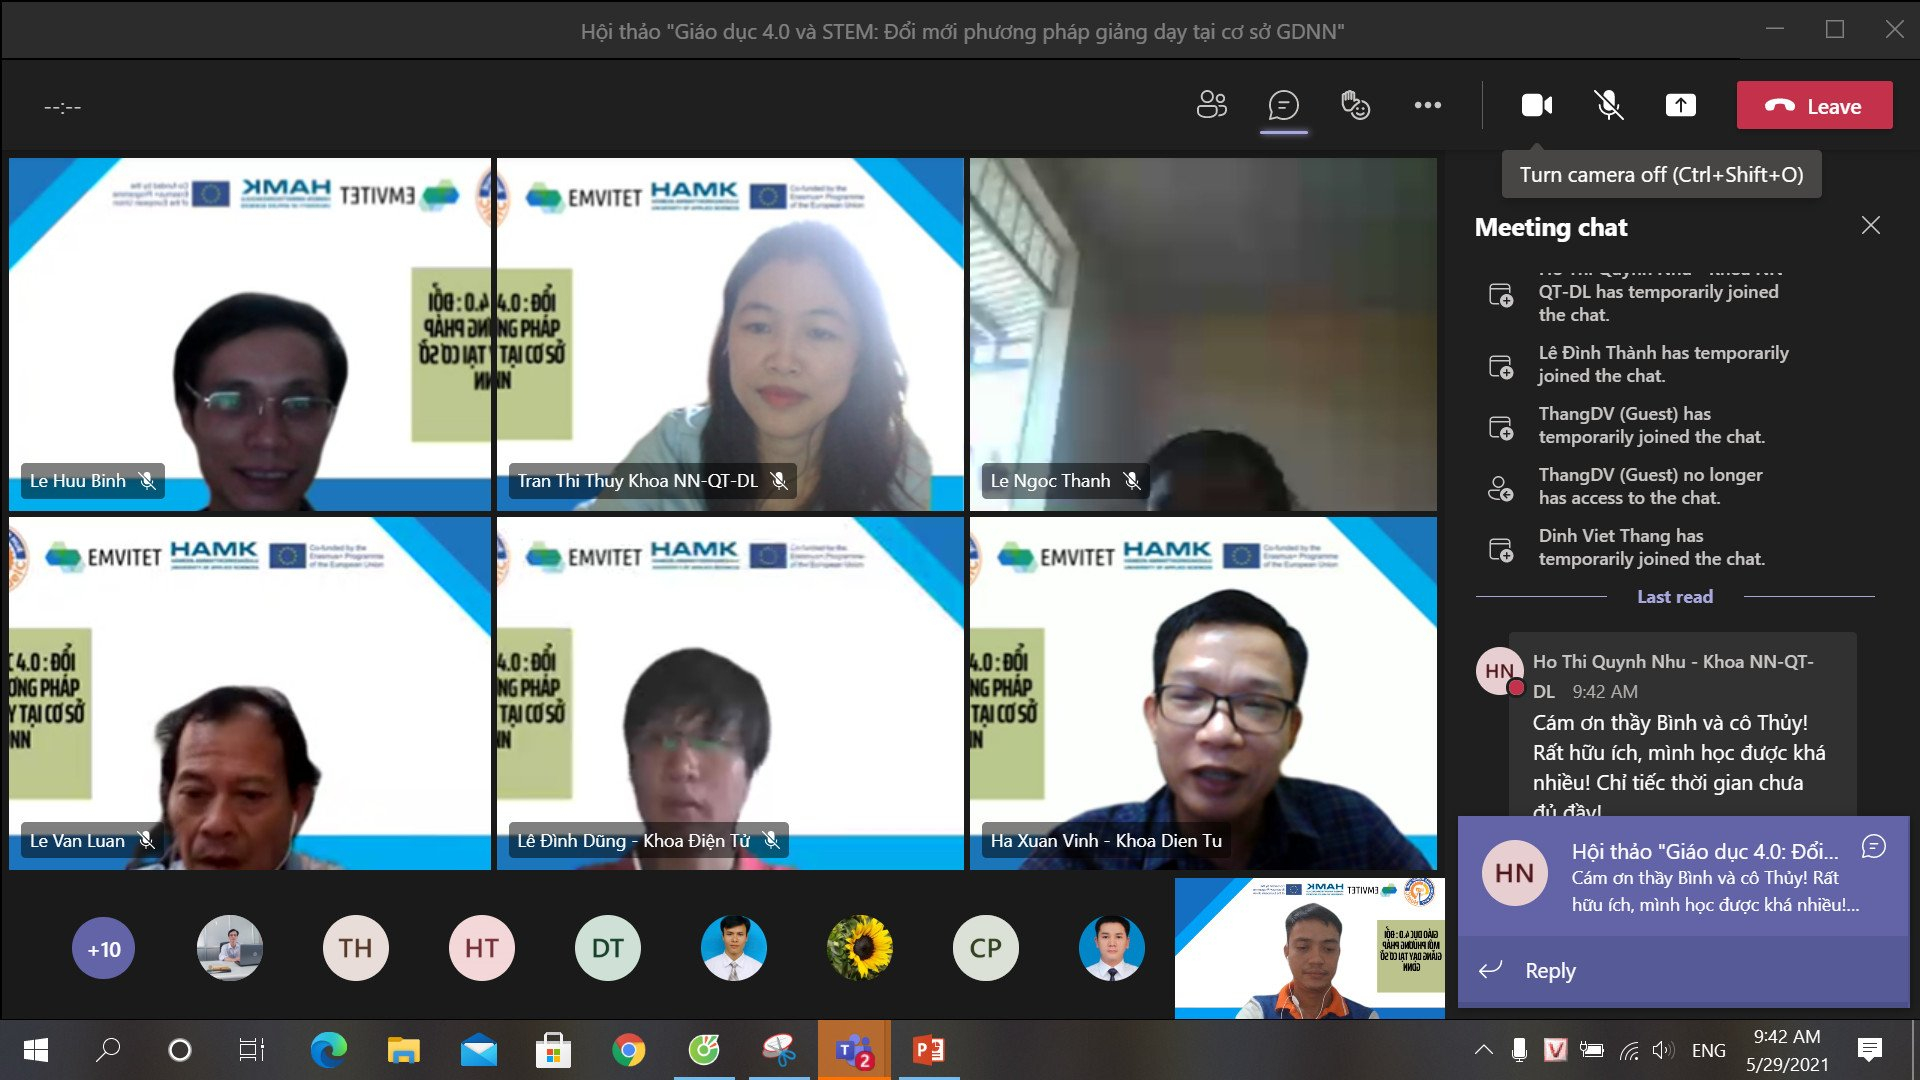Unmute the microphone

[1608, 105]
